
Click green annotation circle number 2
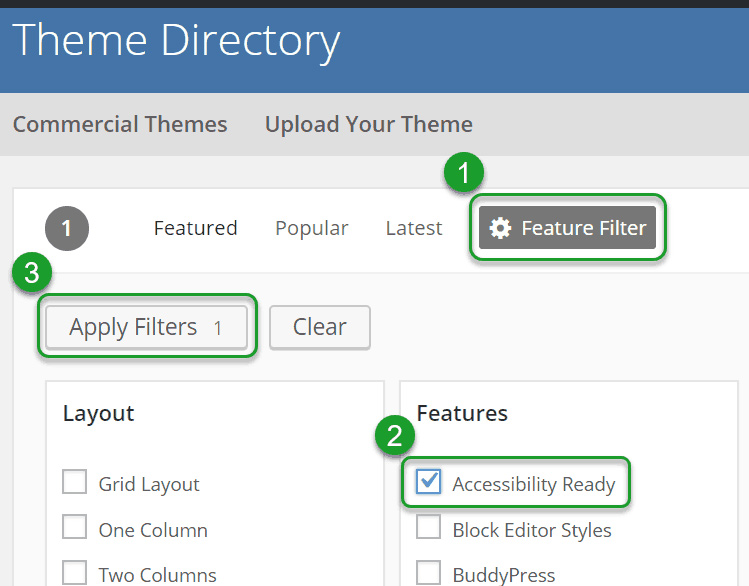pos(395,435)
